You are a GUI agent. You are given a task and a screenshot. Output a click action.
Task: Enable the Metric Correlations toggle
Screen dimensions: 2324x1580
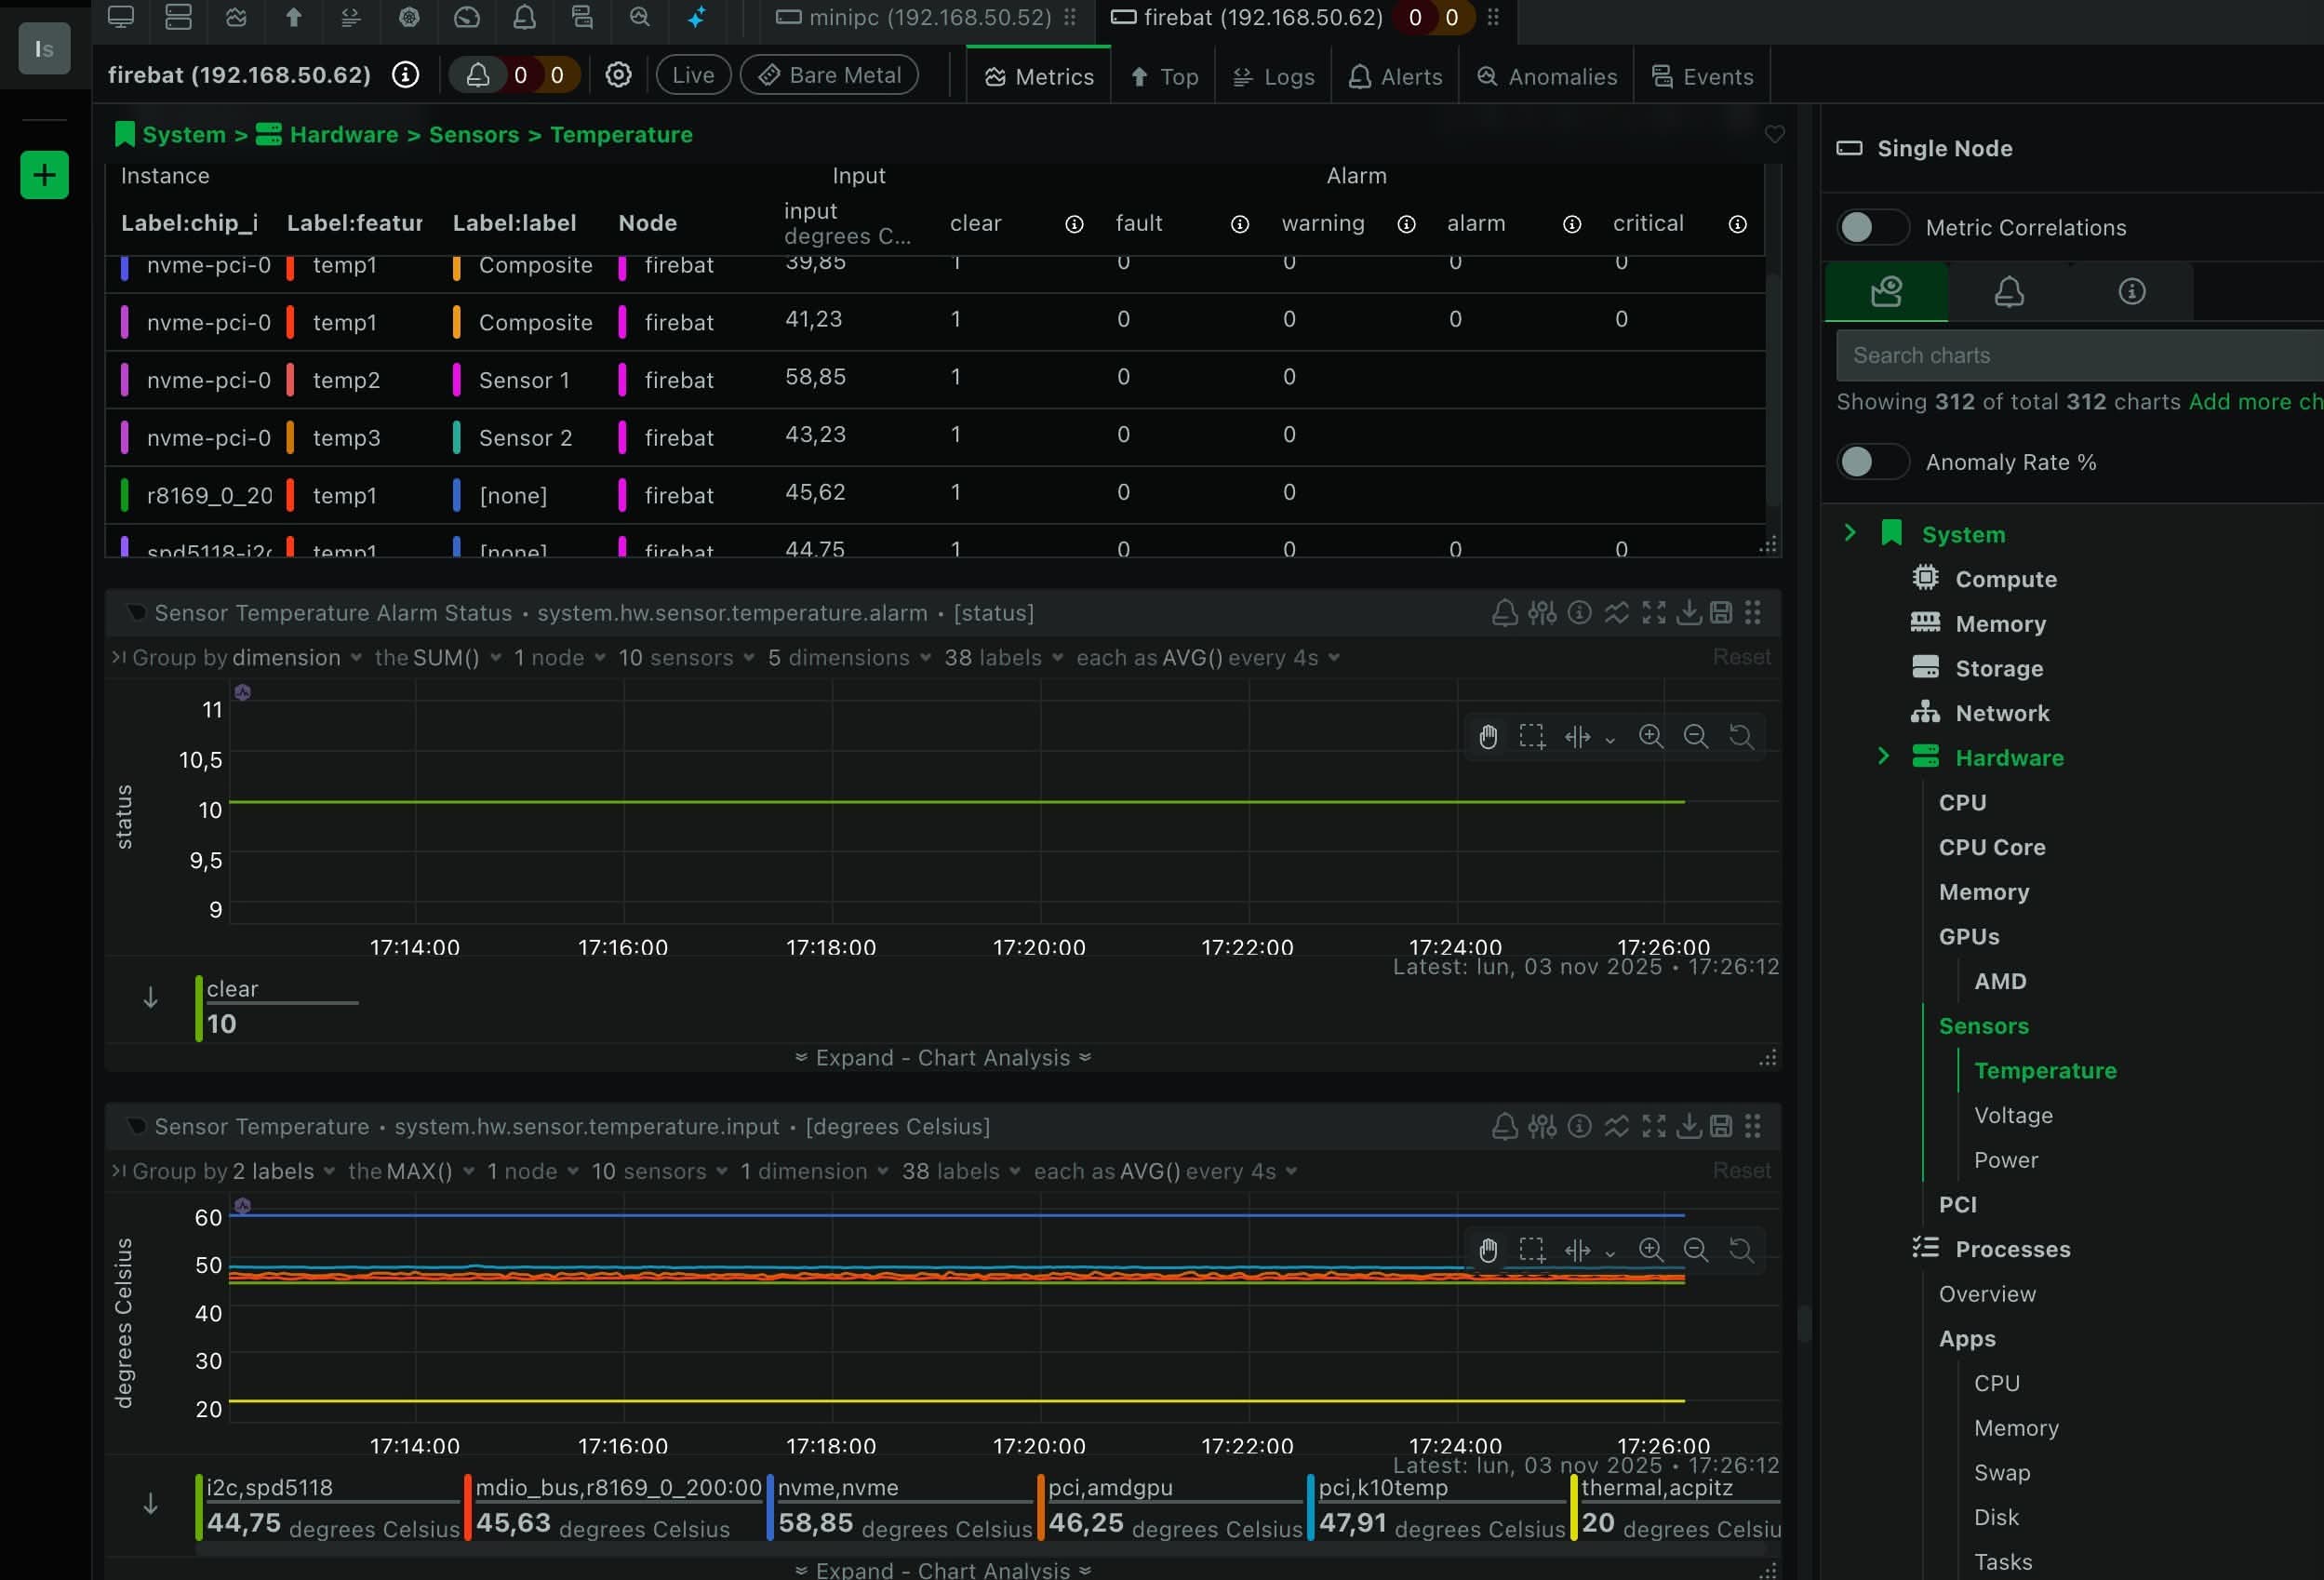pyautogui.click(x=1872, y=228)
